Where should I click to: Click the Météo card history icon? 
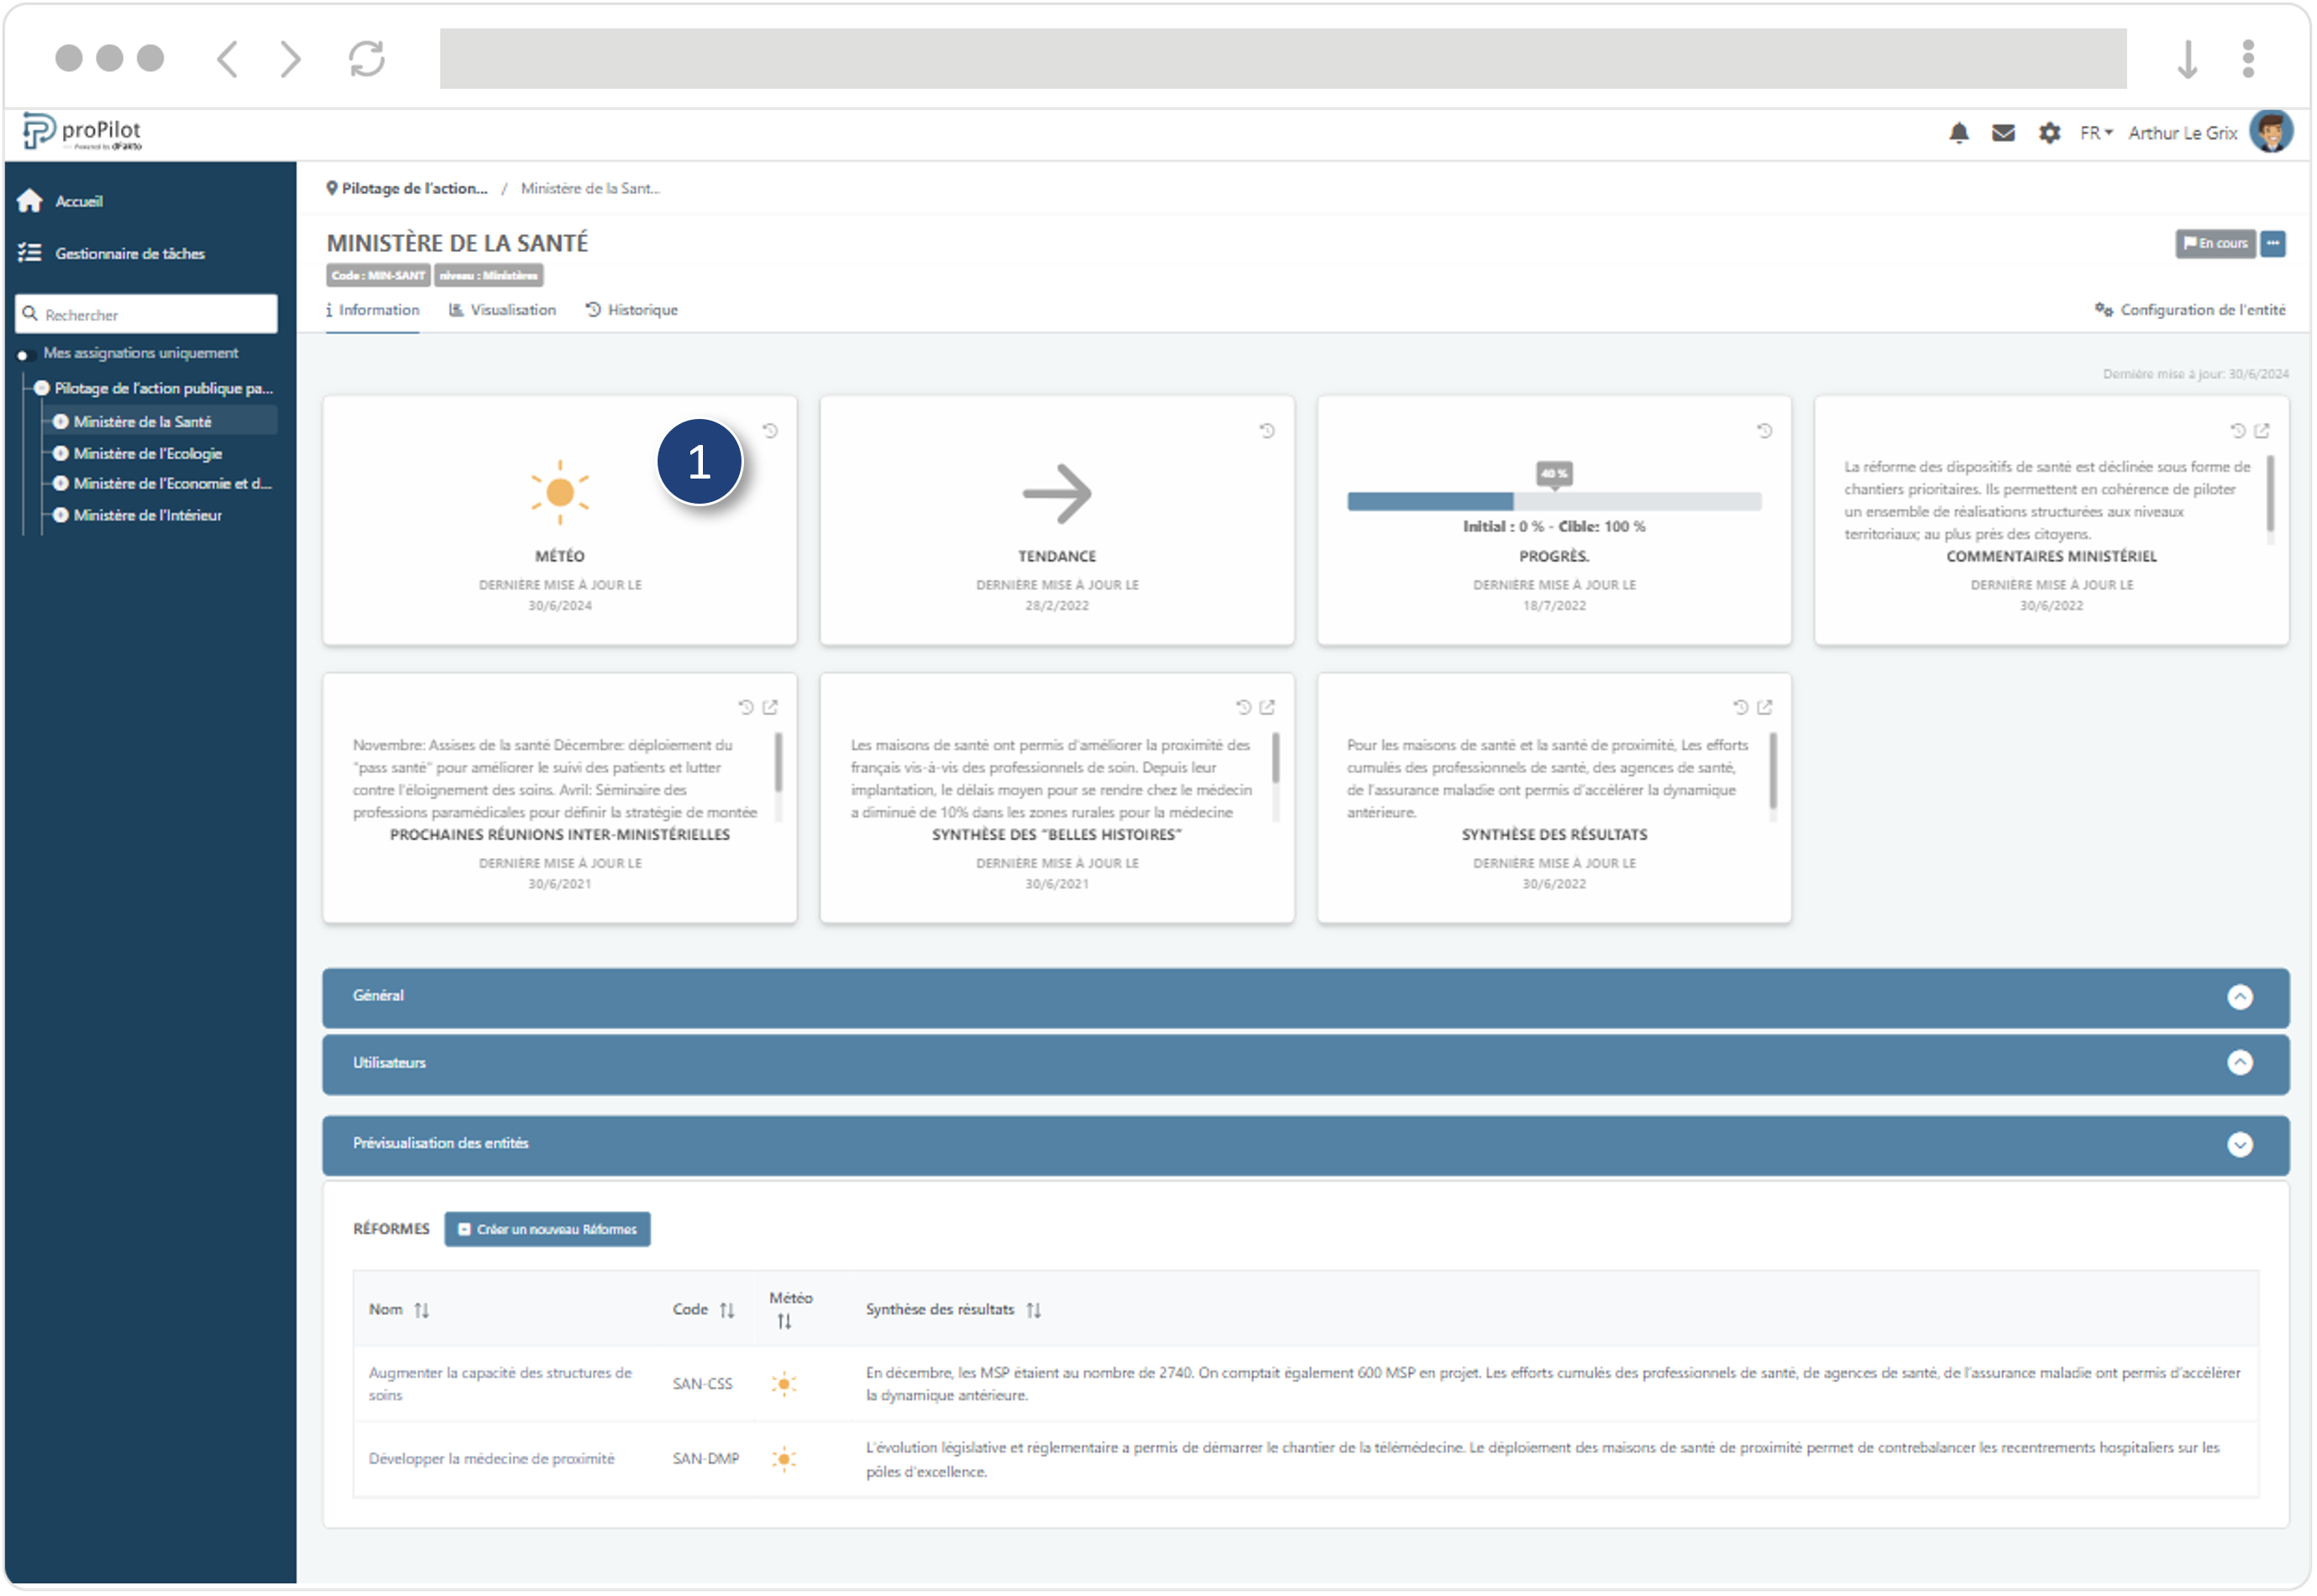point(770,431)
